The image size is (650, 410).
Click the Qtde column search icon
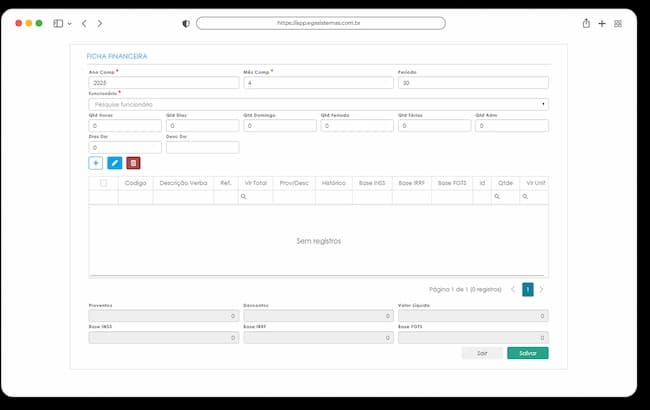(497, 197)
